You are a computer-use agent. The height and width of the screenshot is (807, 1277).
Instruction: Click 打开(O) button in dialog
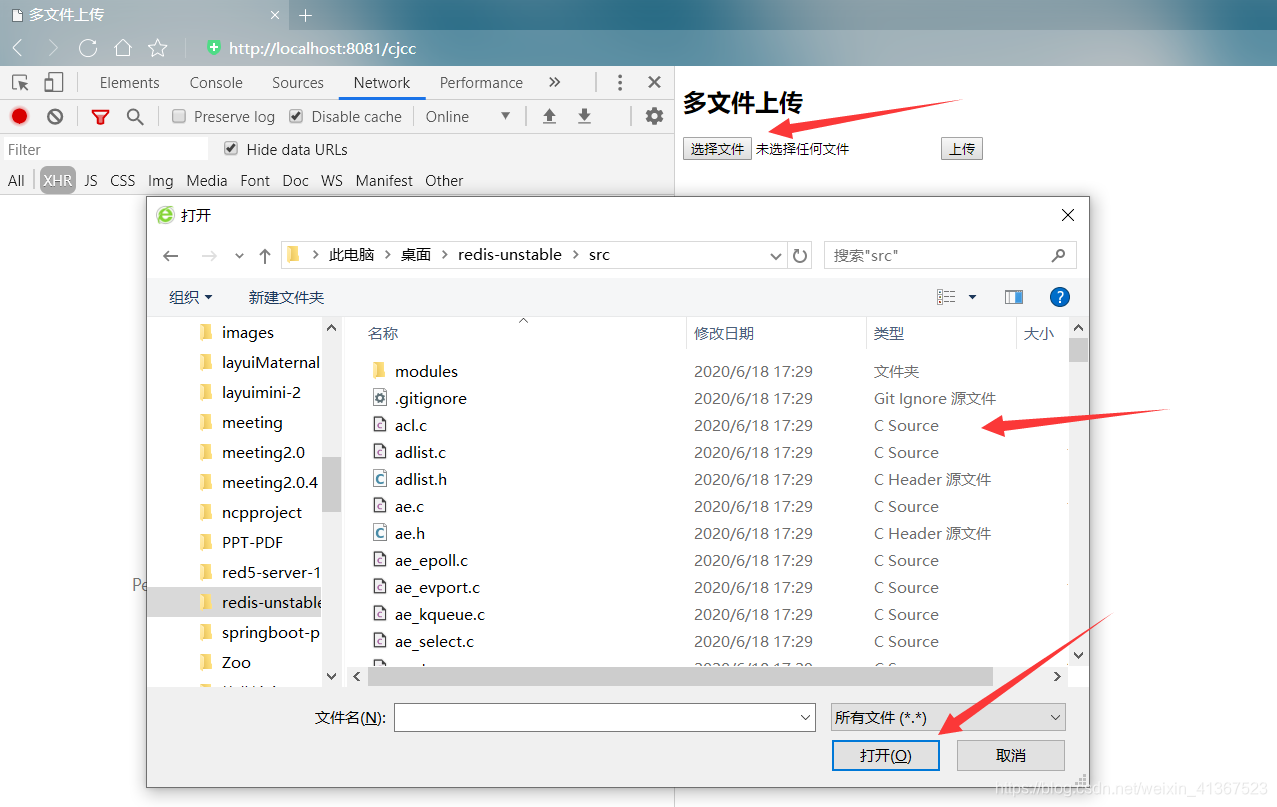pos(886,755)
